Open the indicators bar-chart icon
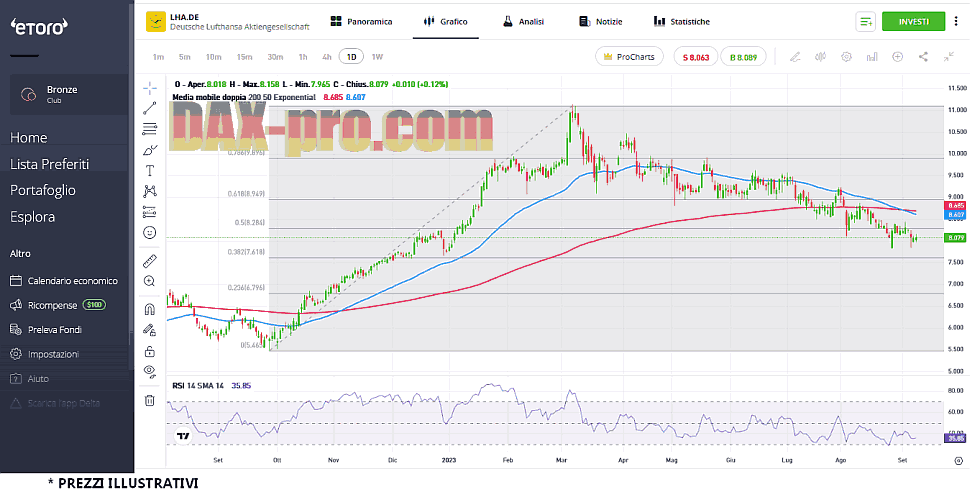This screenshot has height=492, width=970. tap(872, 57)
